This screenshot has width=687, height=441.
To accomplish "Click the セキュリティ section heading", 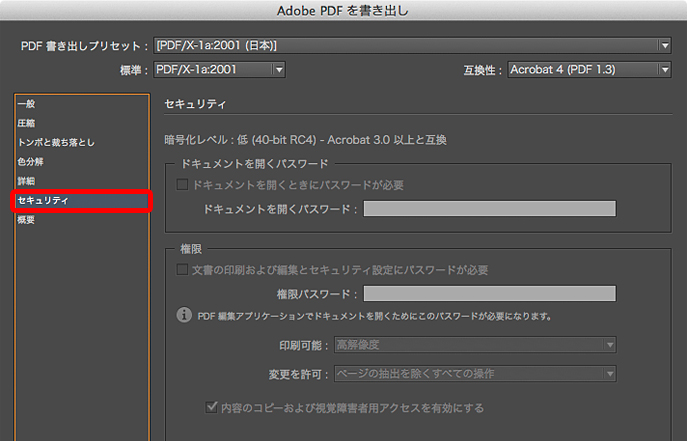I will pos(195,104).
